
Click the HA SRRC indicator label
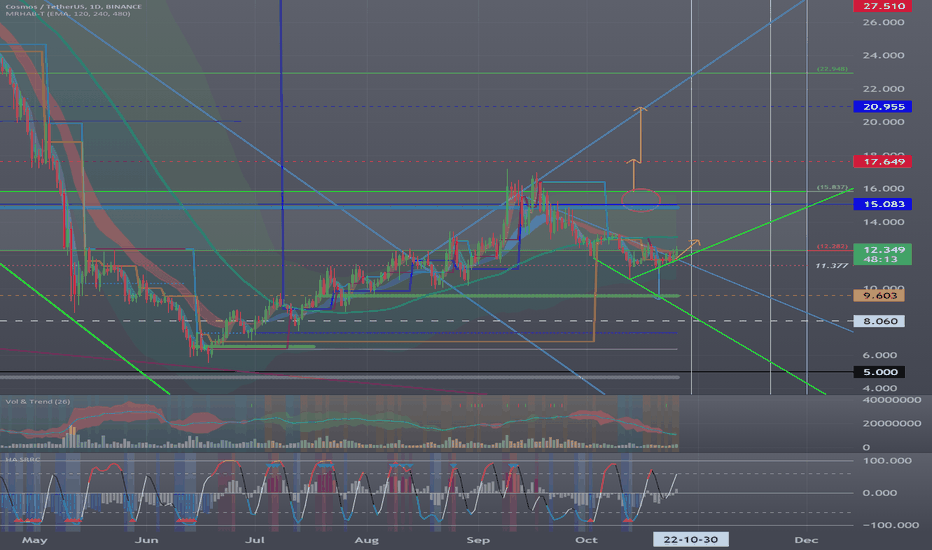(x=24, y=460)
